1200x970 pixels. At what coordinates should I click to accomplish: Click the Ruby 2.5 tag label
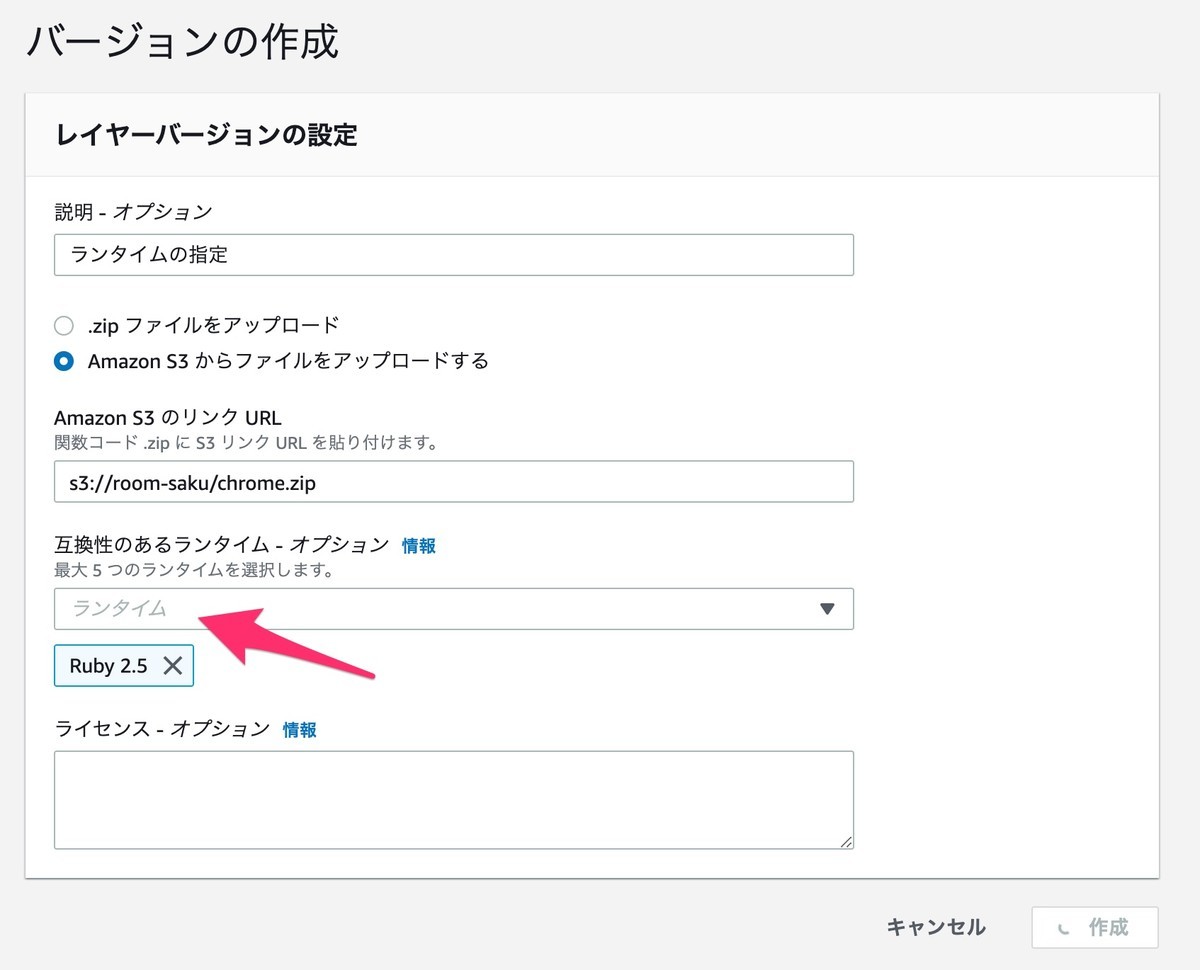coord(108,666)
